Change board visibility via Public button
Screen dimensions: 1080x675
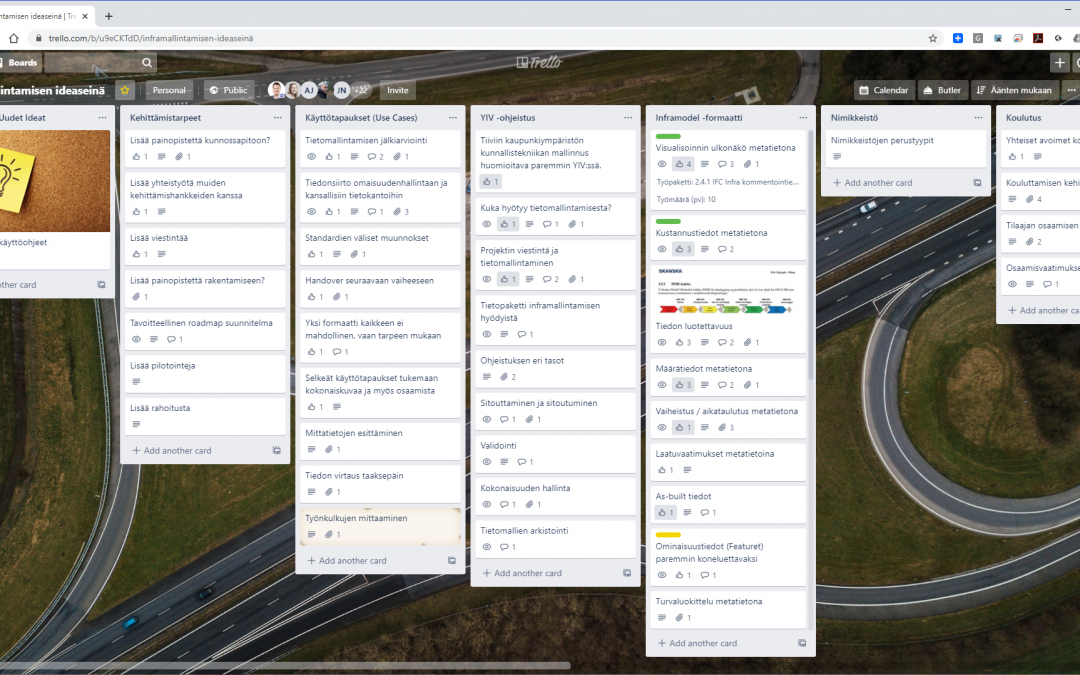(x=228, y=90)
